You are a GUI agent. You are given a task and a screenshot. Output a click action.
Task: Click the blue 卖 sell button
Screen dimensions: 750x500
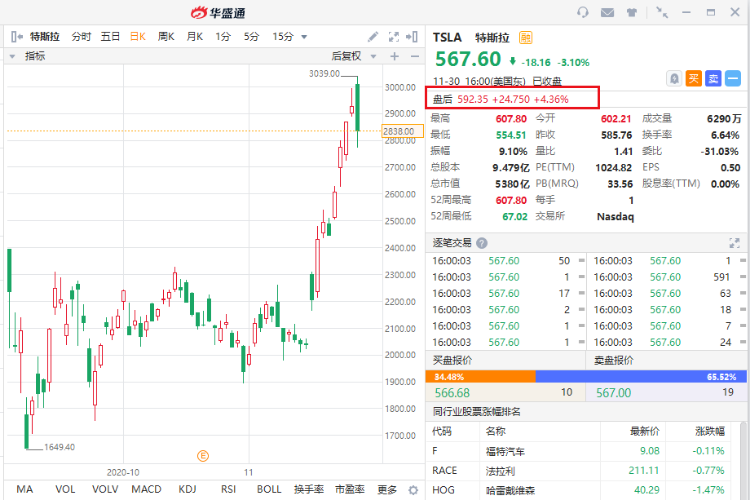(x=713, y=78)
